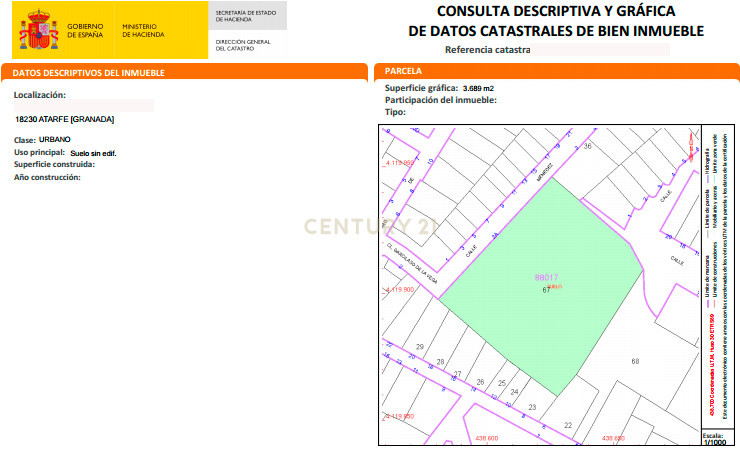740x452 pixels.
Task: Click the CL GARCILASO DE LA VEGA street label
Action: click(412, 263)
